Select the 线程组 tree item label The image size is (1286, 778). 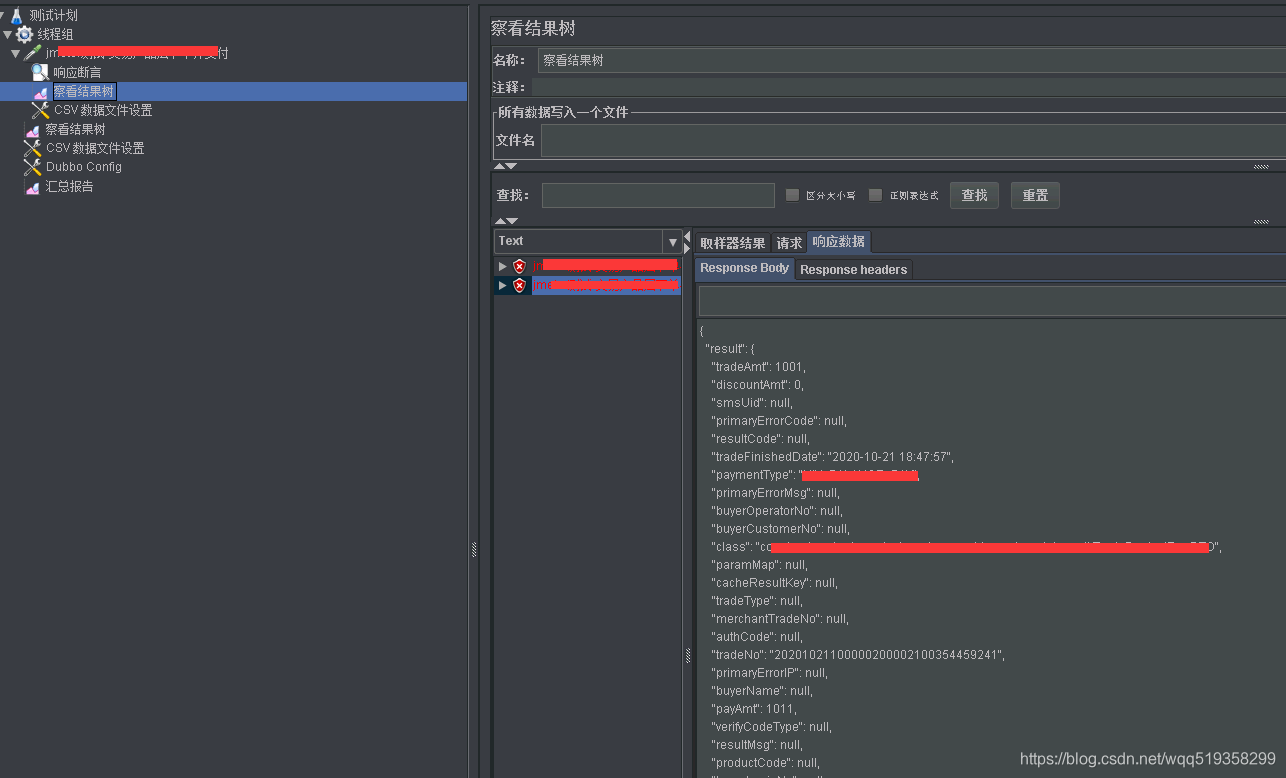(56, 34)
